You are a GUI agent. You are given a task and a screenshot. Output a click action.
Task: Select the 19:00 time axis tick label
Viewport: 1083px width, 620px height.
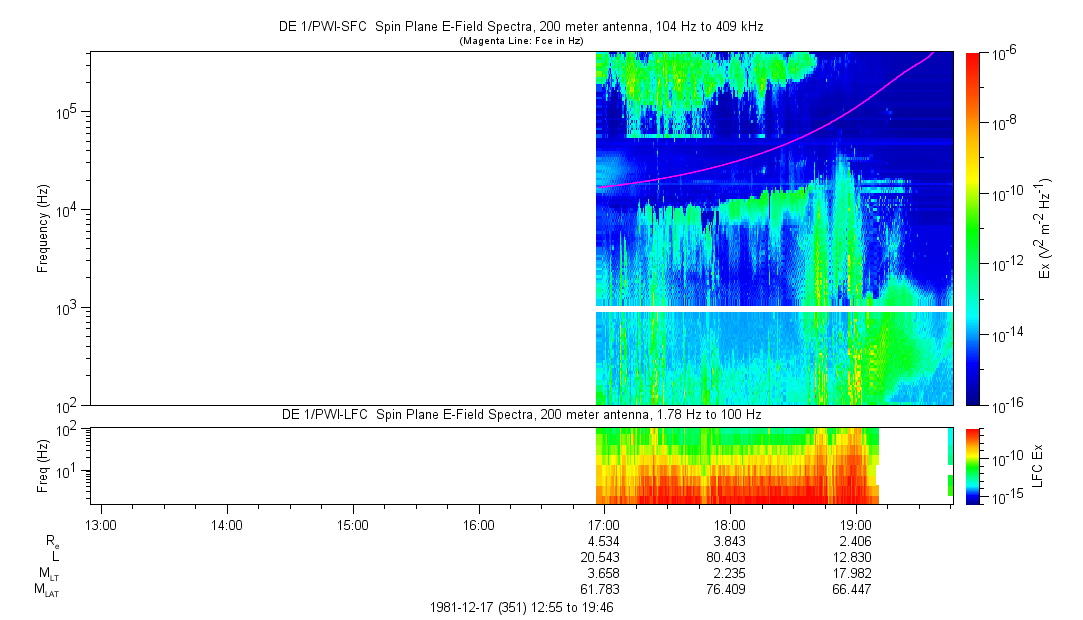pyautogui.click(x=856, y=524)
